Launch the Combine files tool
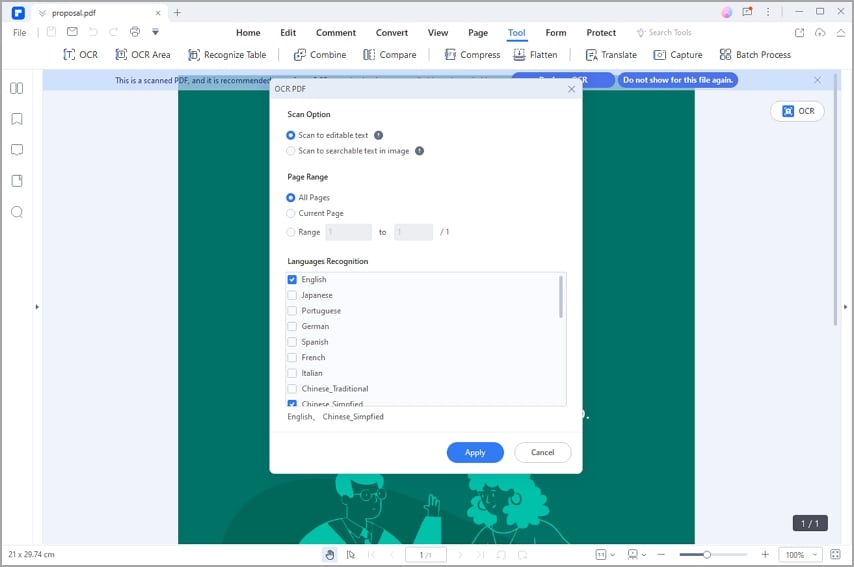Image resolution: width=854 pixels, height=567 pixels. 320,54
